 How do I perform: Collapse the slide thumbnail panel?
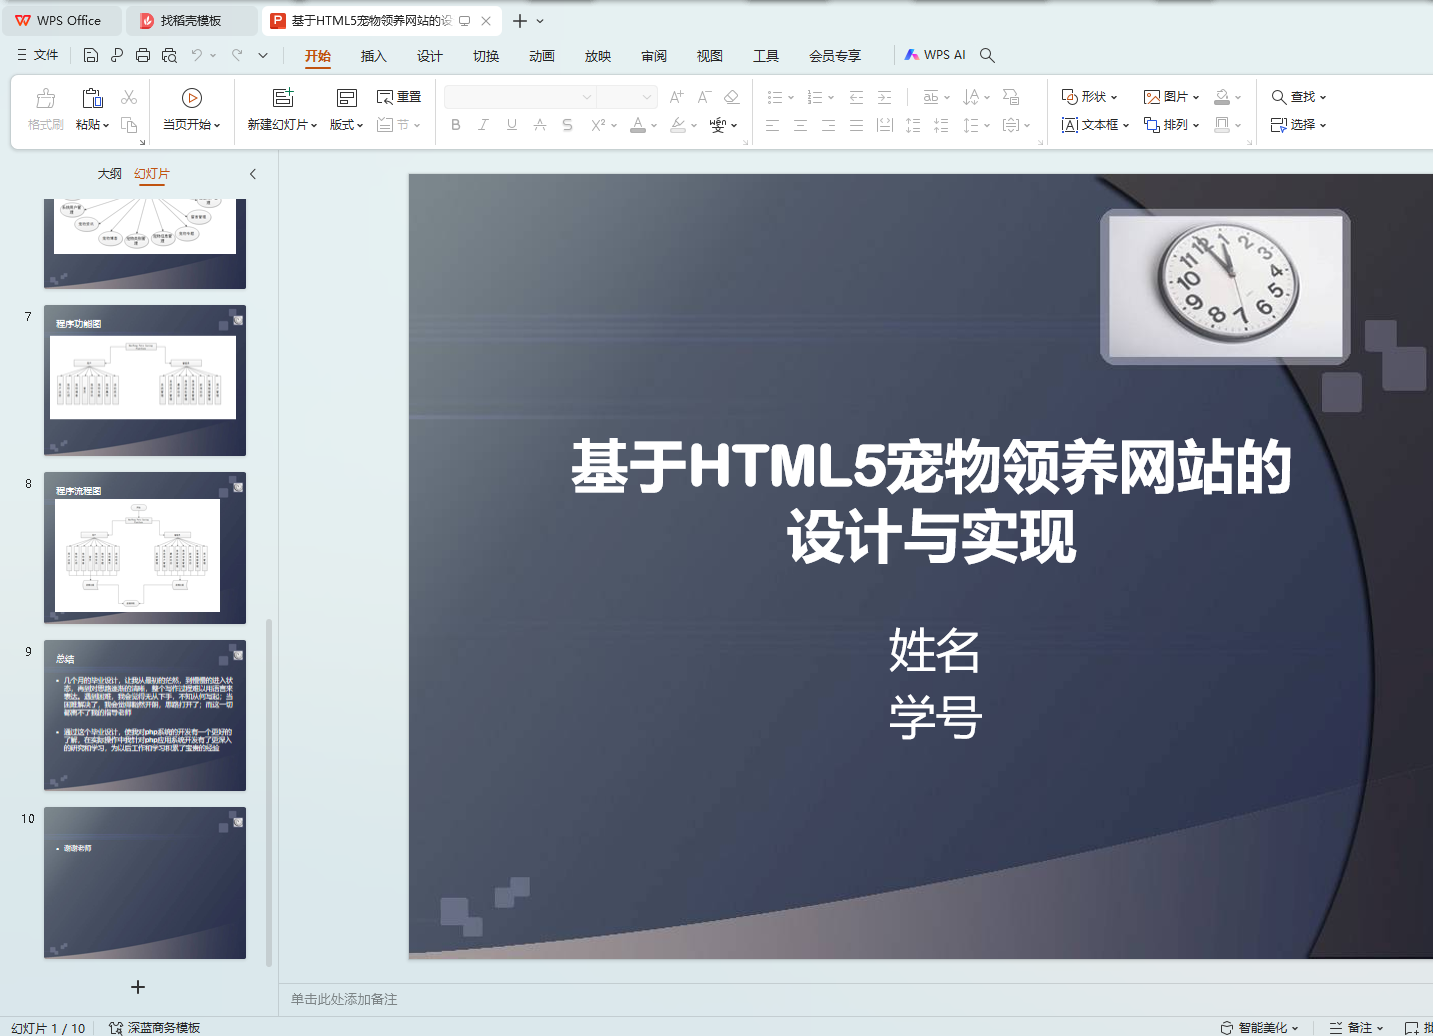[253, 174]
